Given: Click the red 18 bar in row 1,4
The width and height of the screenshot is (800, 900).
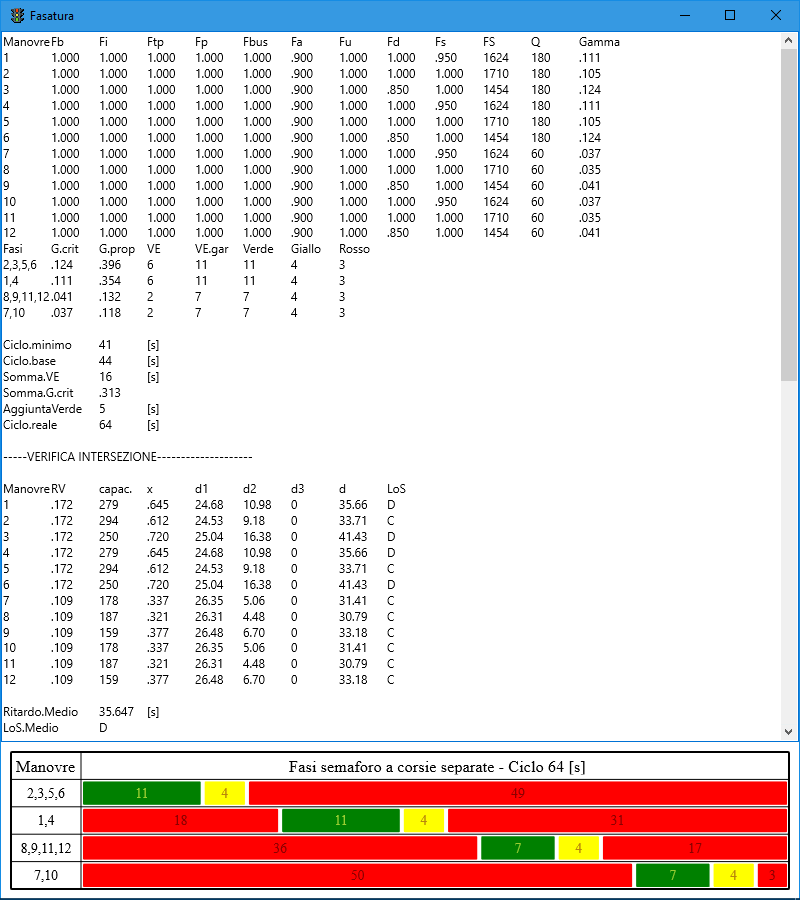Looking at the screenshot, I should (180, 820).
